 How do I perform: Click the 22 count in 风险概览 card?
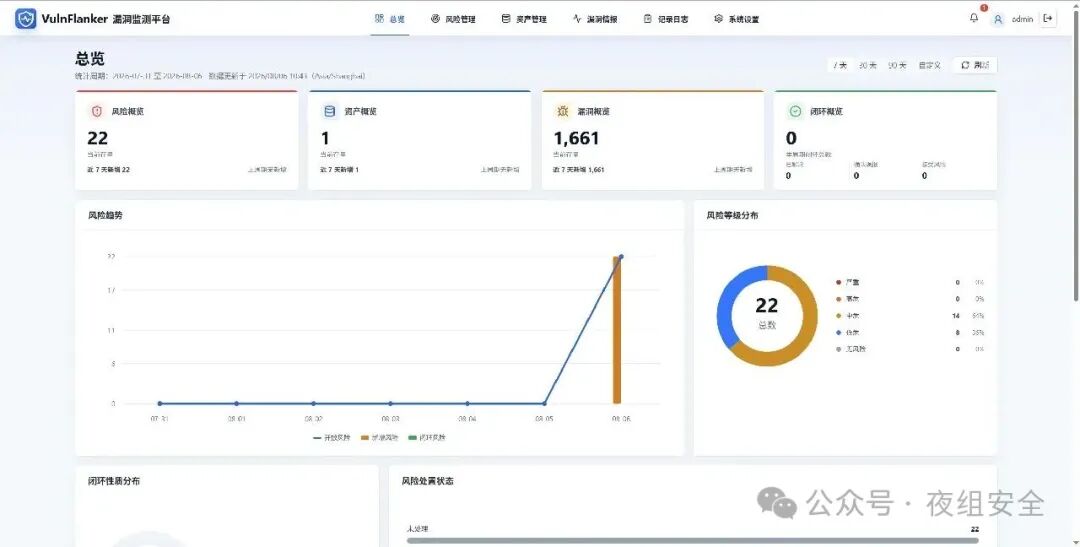tap(98, 138)
